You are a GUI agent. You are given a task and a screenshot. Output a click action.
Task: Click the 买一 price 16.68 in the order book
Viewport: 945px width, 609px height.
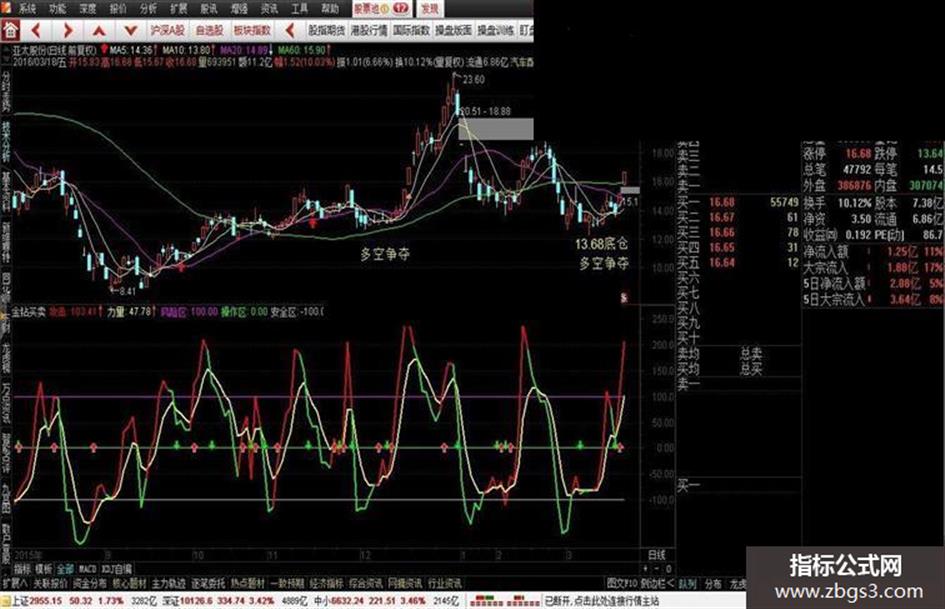coord(722,203)
